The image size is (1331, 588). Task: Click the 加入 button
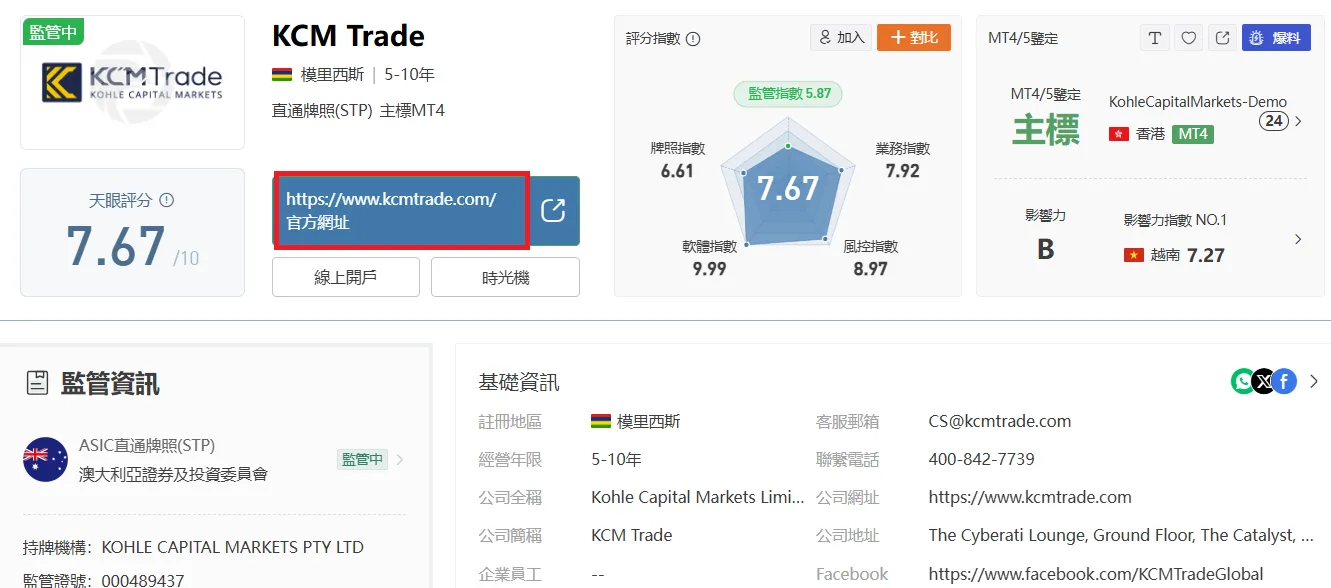[x=841, y=38]
